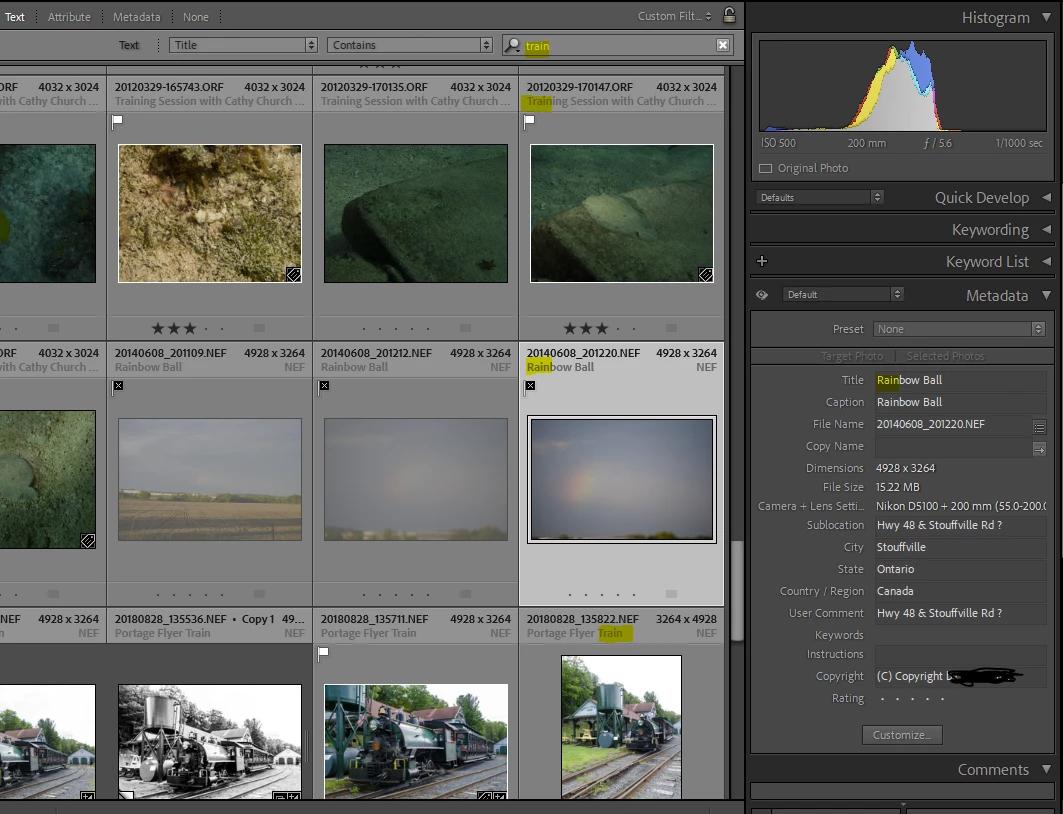Image resolution: width=1063 pixels, height=814 pixels.
Task: Click reject flag on 20140608_201220.NEF
Action: coord(530,386)
